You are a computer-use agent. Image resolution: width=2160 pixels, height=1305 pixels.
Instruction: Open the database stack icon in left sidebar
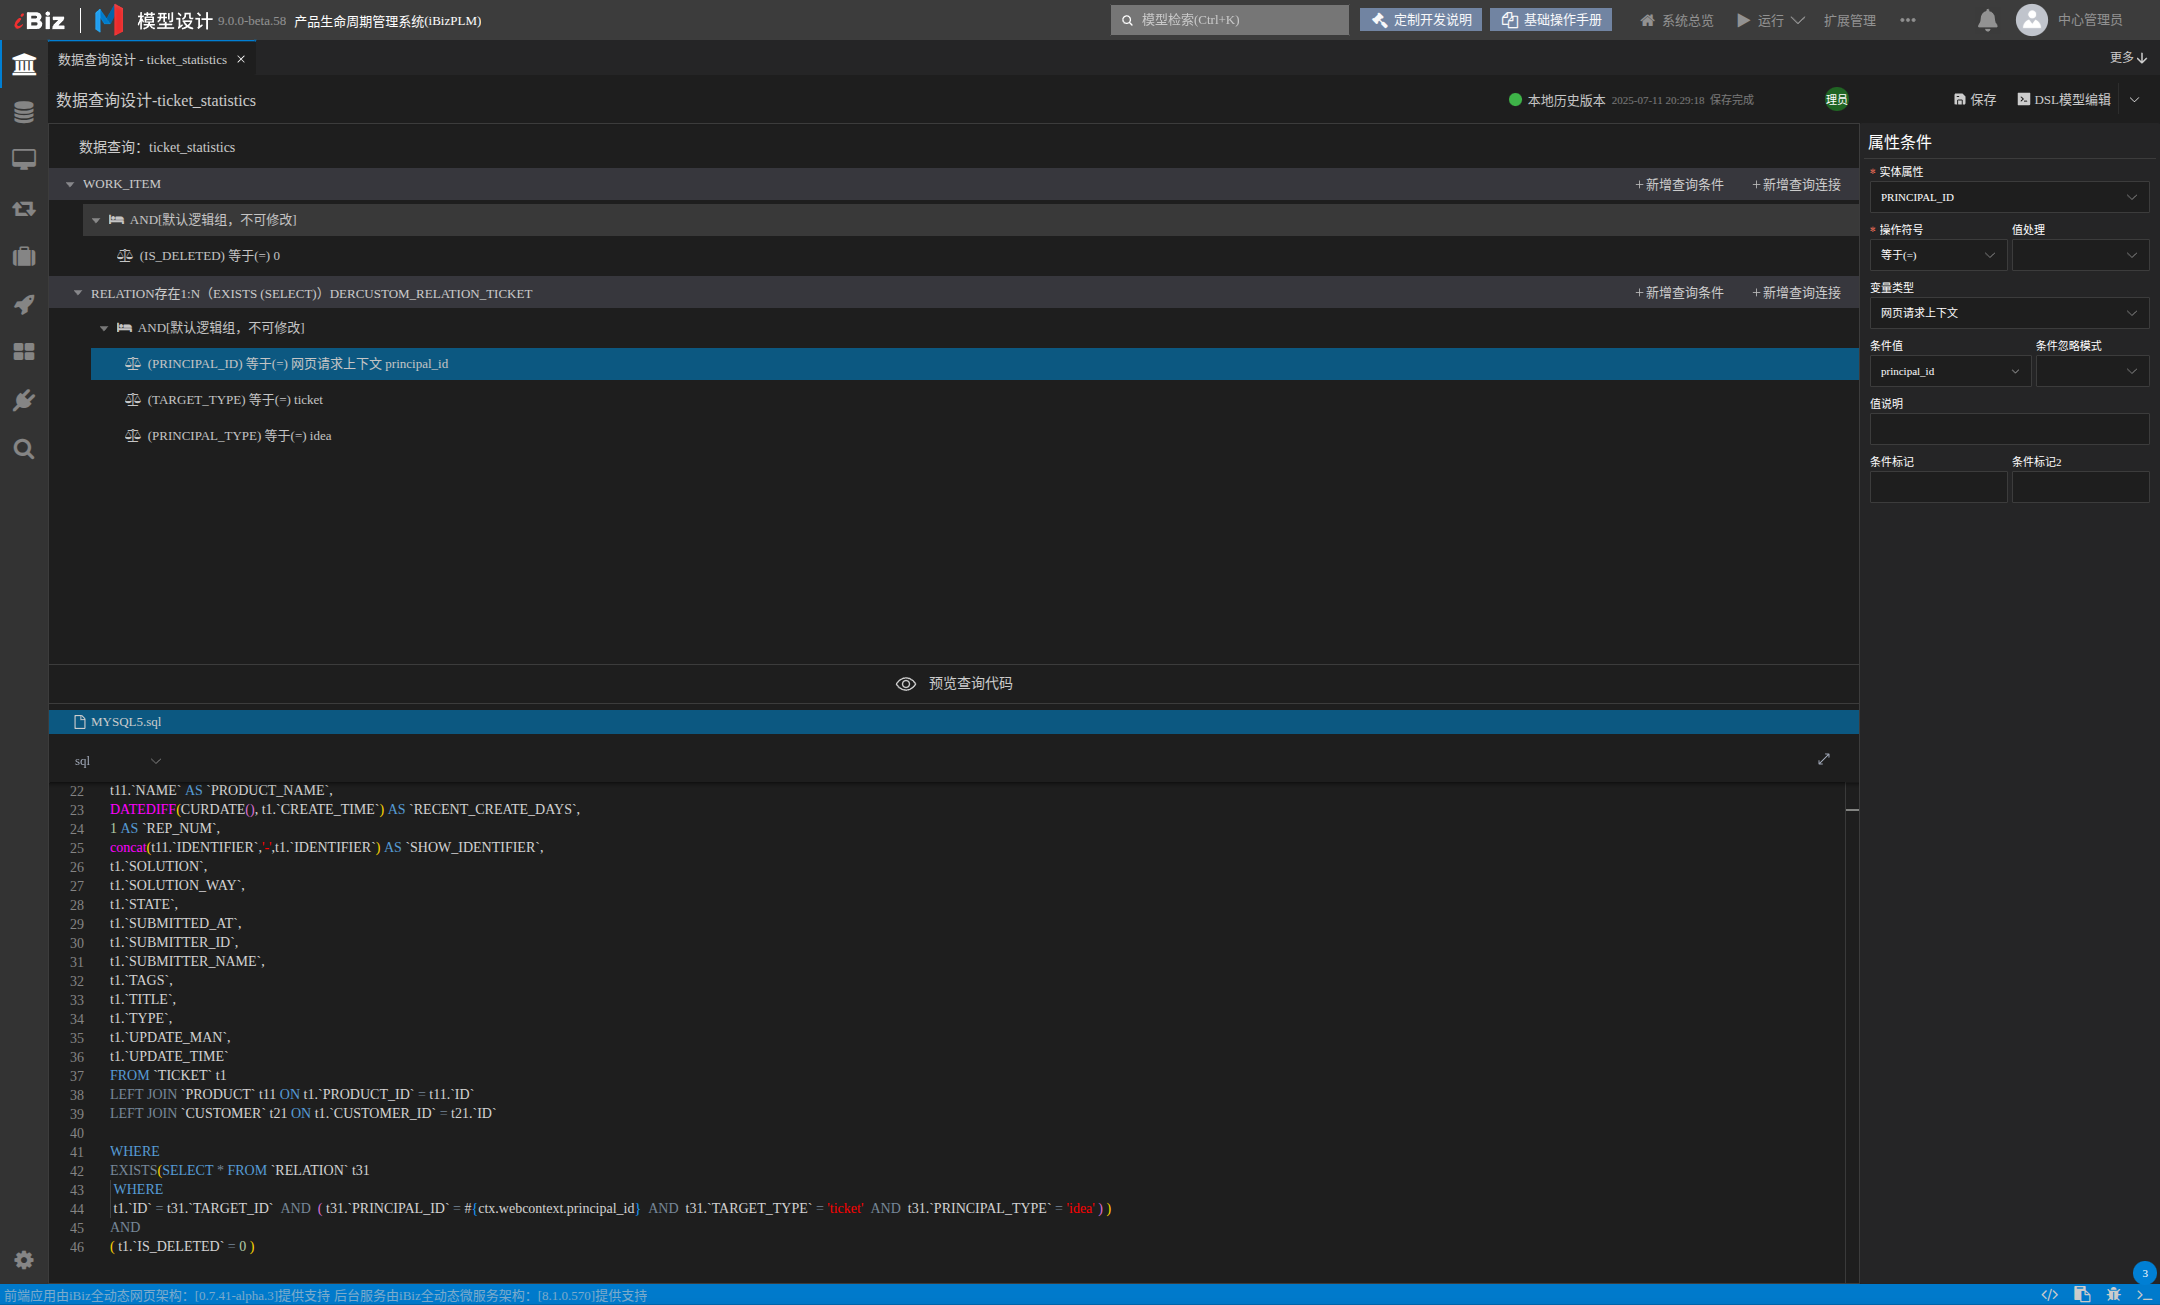click(24, 112)
